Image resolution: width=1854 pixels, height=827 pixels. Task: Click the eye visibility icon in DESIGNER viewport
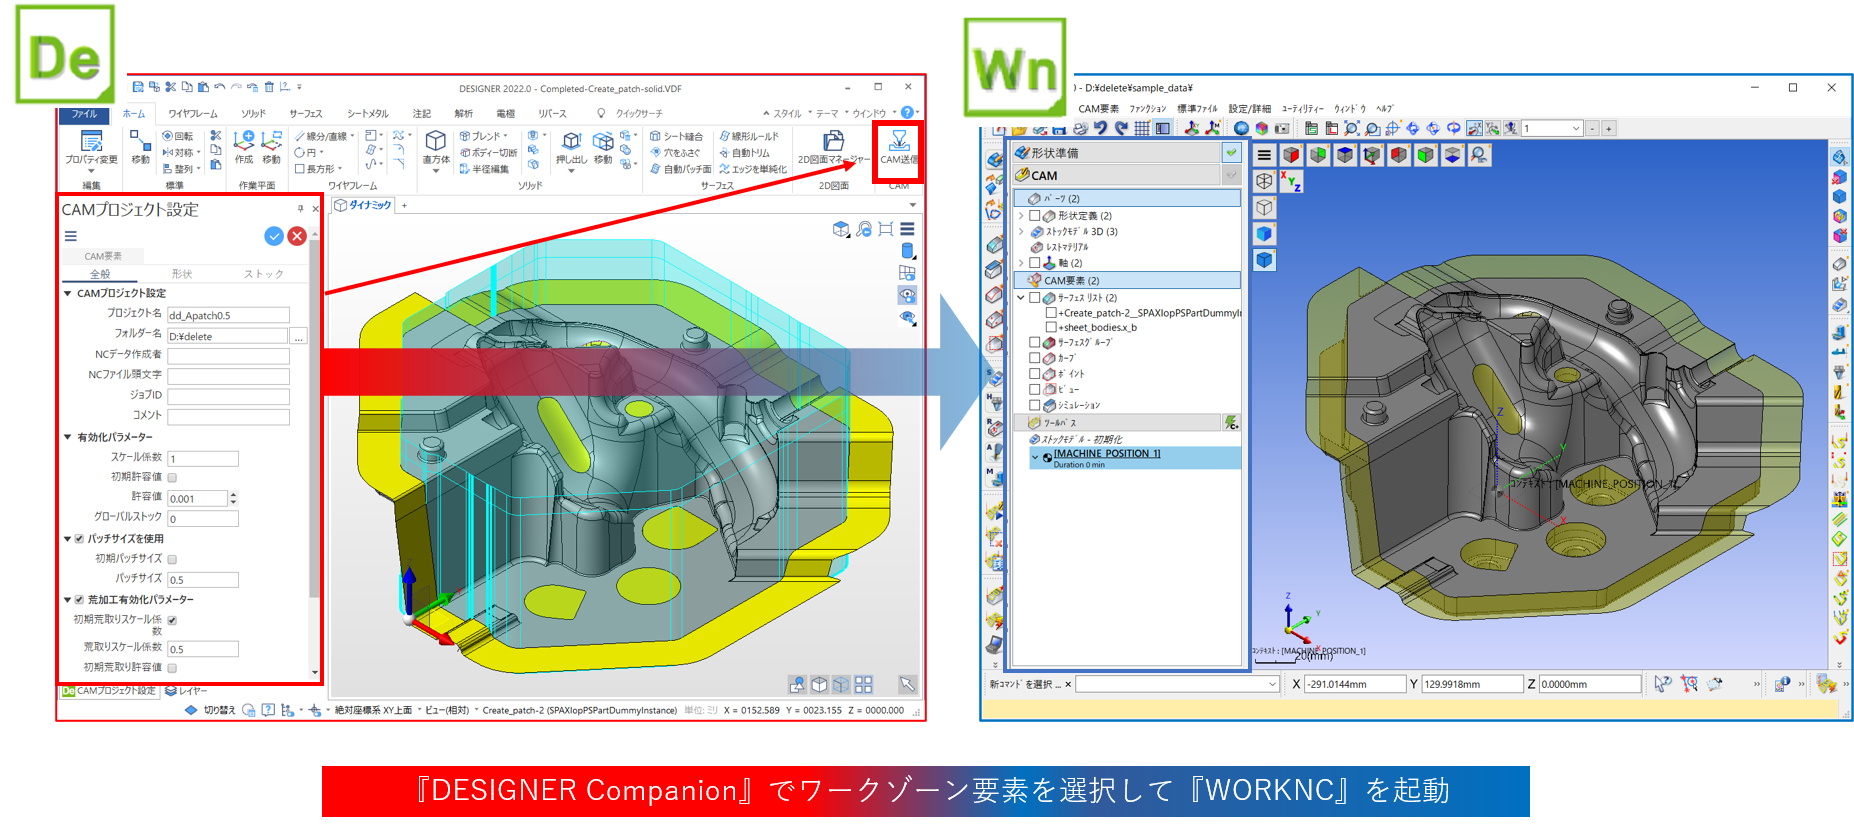(907, 295)
